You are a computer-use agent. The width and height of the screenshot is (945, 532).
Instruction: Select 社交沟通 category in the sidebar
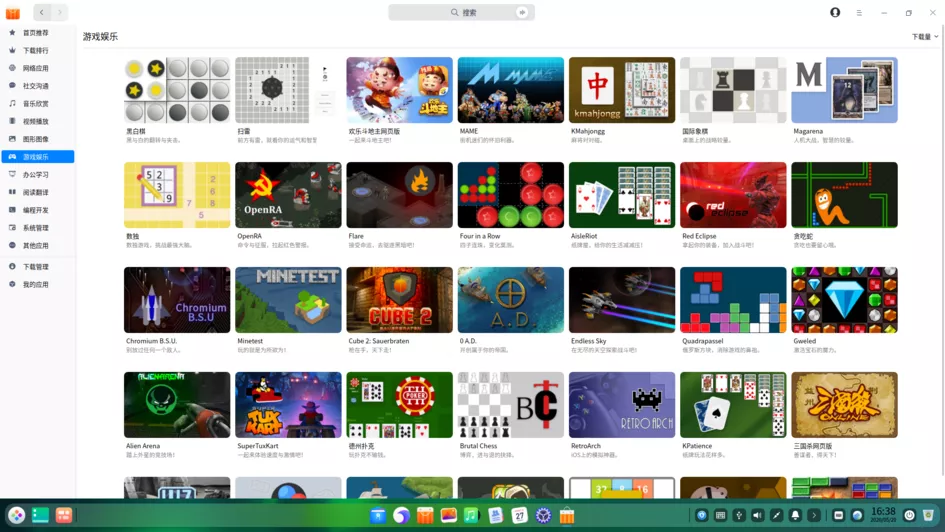[x=37, y=86]
